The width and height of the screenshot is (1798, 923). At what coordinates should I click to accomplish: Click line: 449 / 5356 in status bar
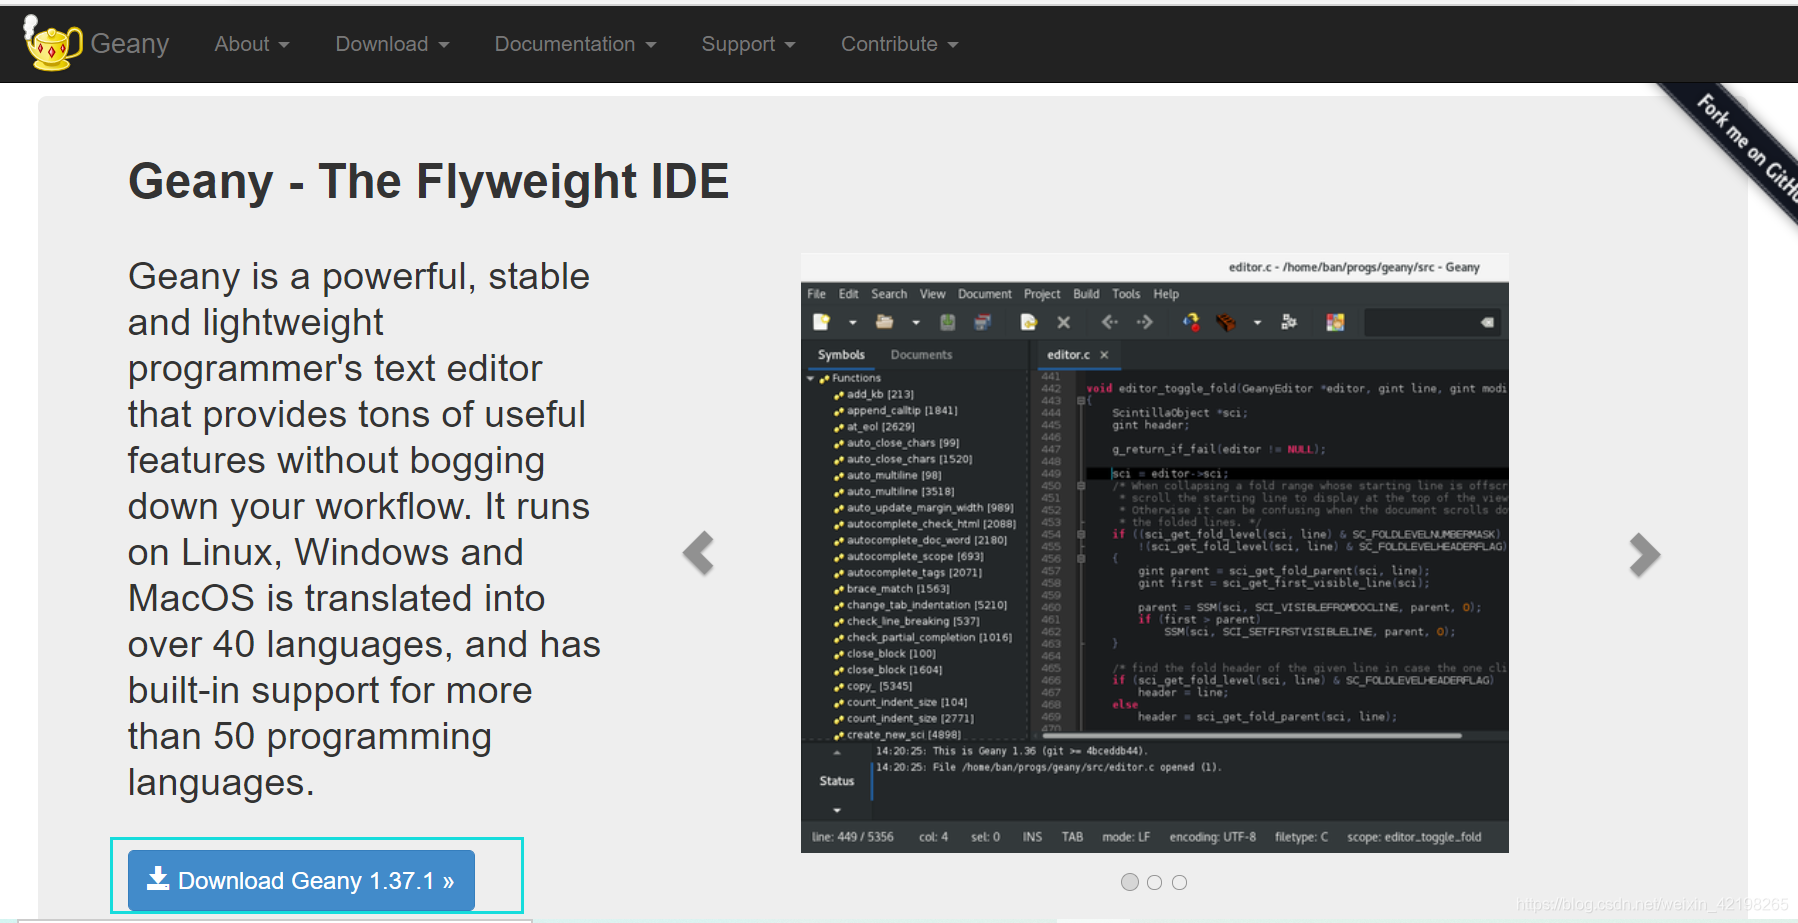pyautogui.click(x=853, y=837)
